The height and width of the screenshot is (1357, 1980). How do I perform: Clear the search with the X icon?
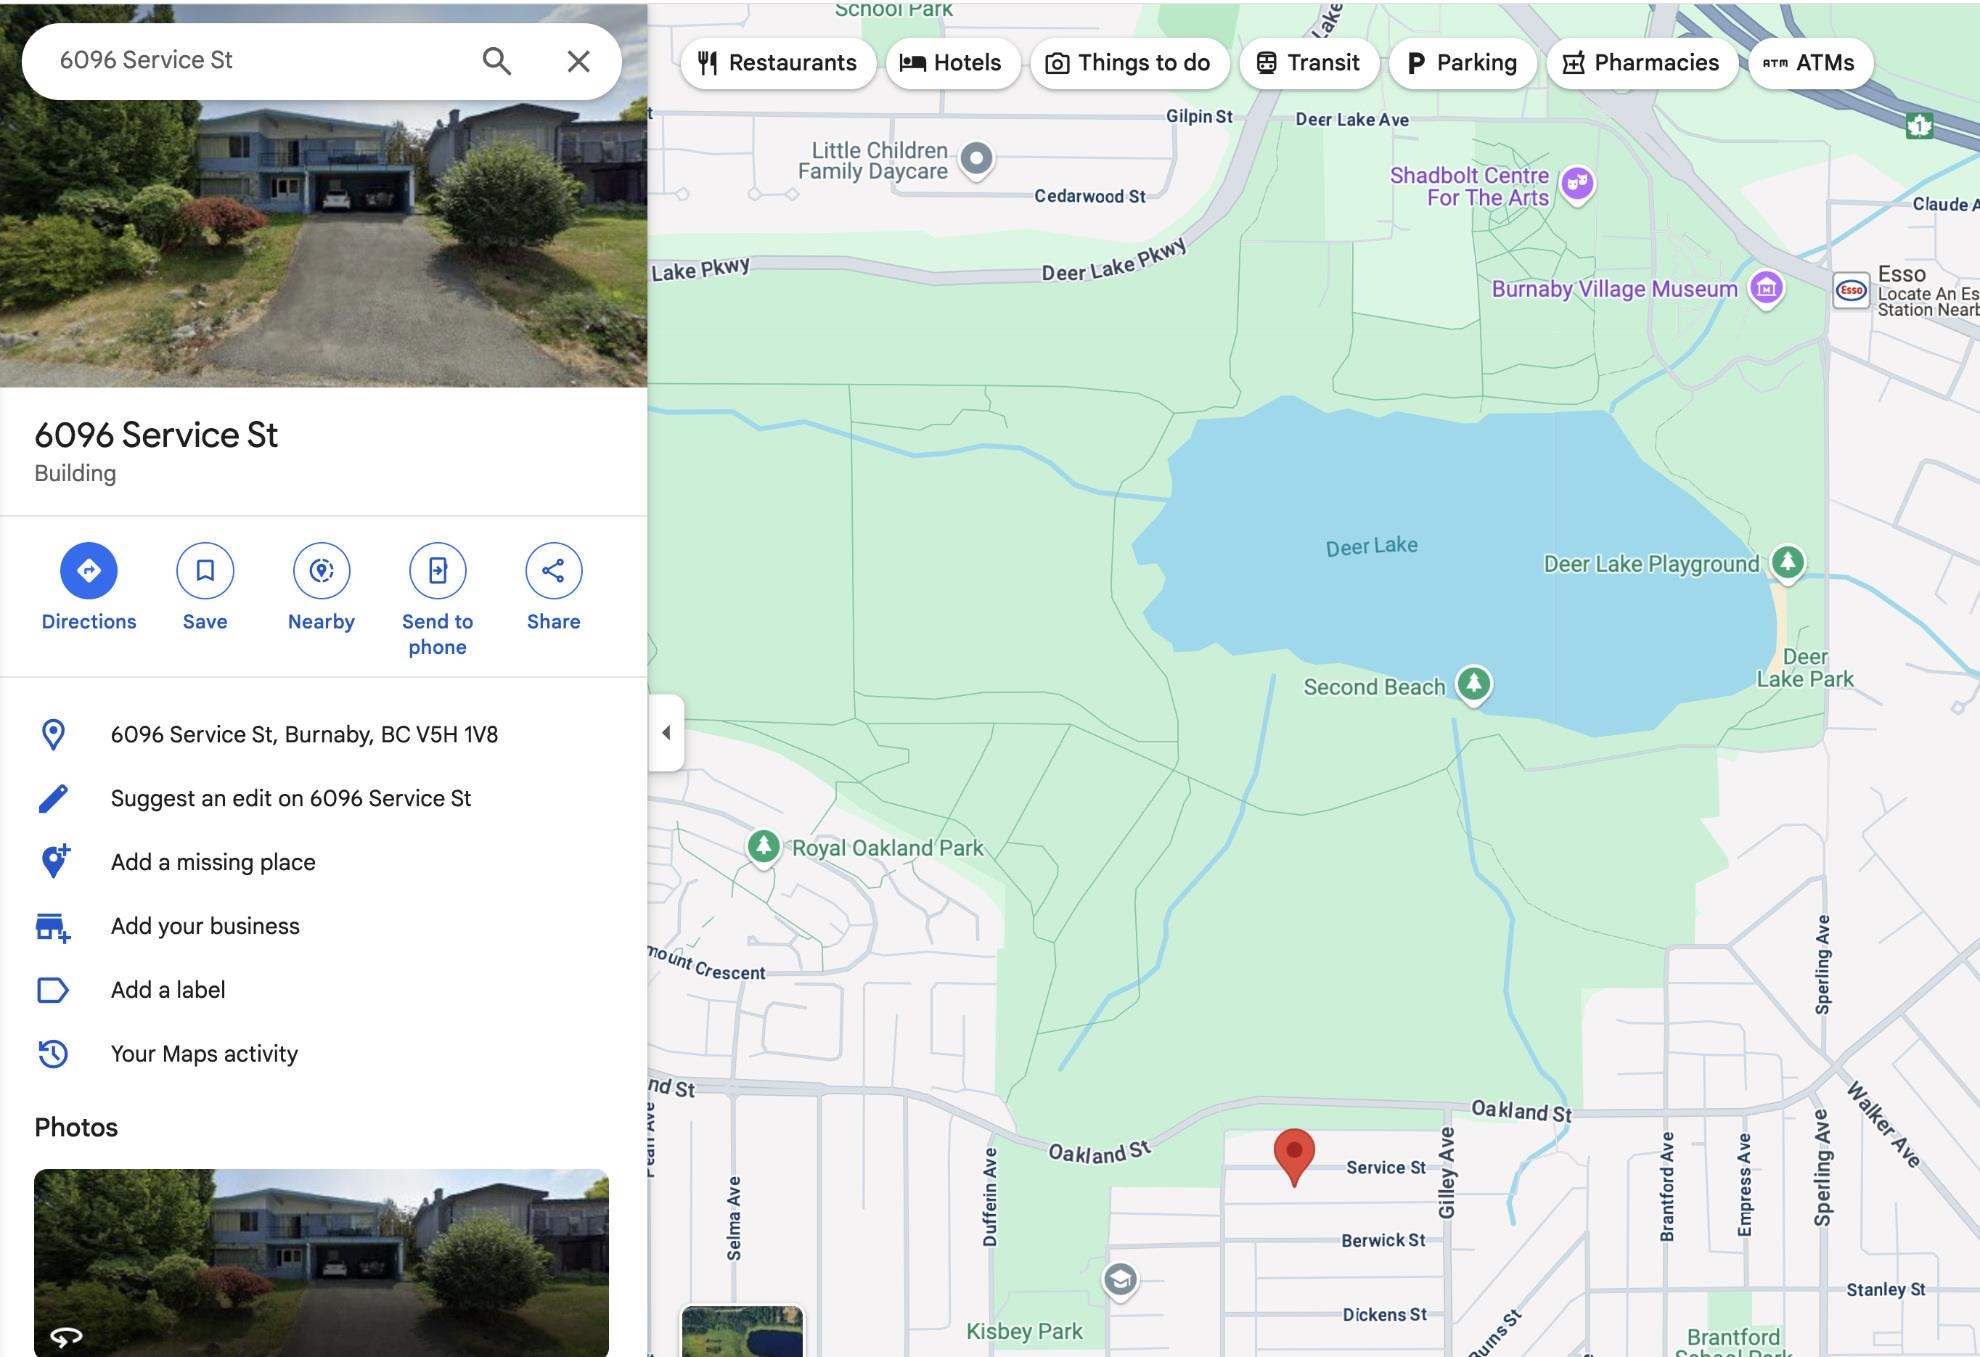coord(578,61)
